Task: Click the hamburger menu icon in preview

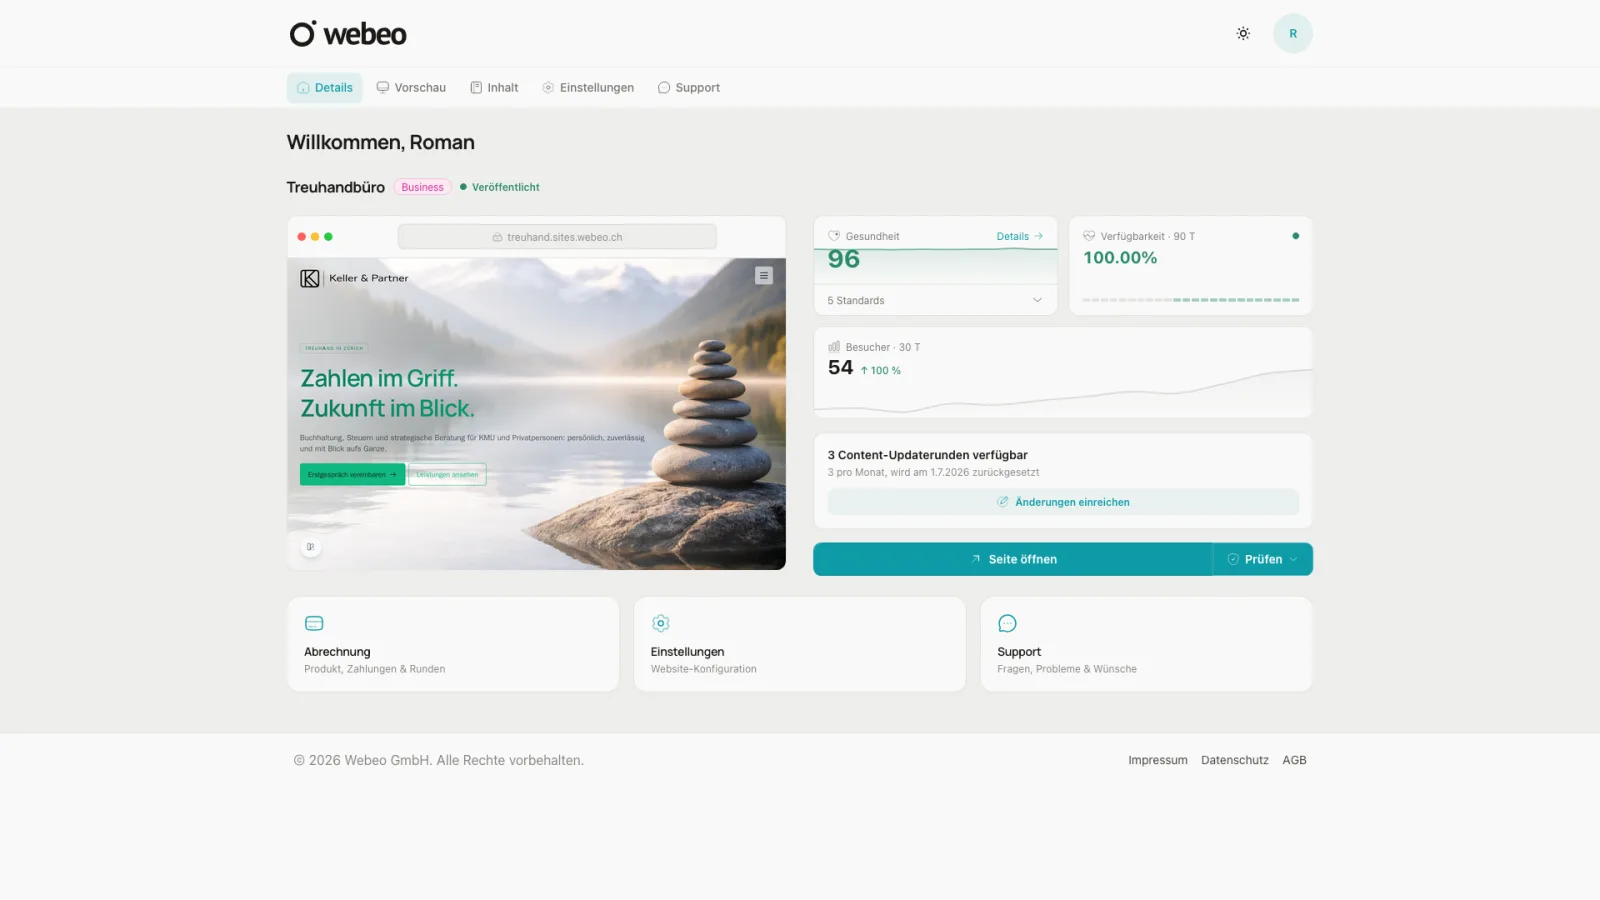Action: pos(764,276)
